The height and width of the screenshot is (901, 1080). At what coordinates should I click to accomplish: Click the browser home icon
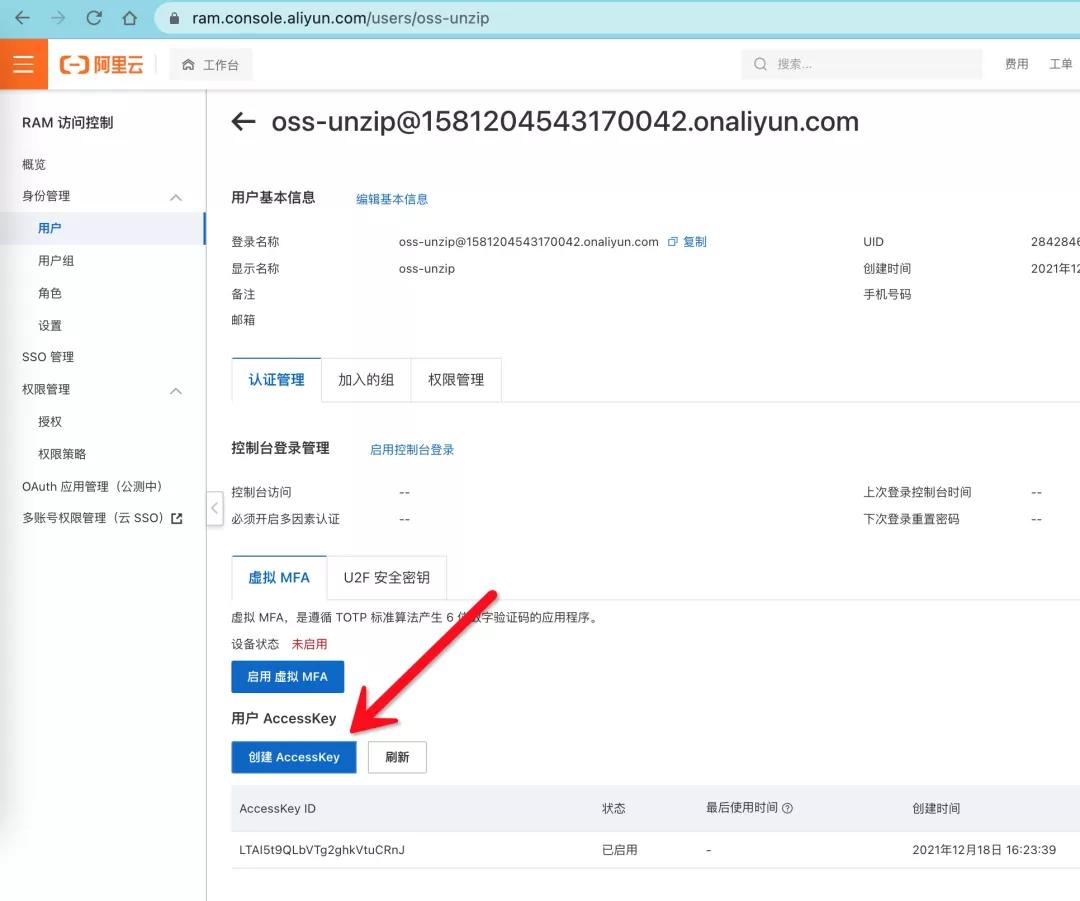point(129,17)
